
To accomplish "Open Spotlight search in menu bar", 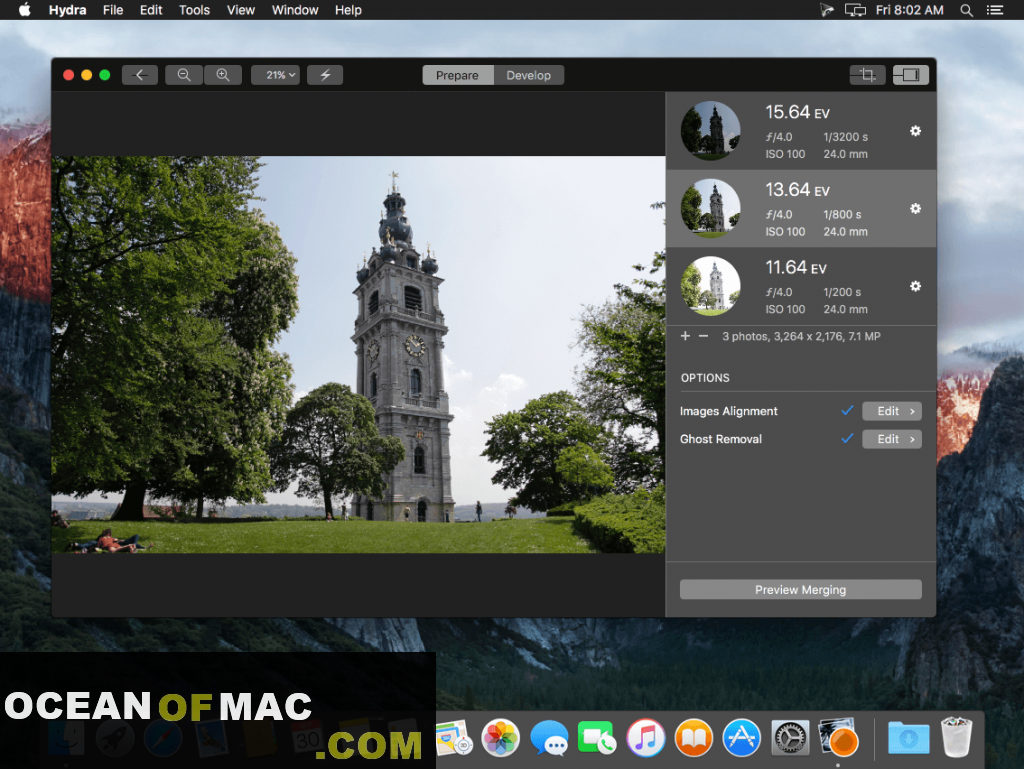I will coord(967,10).
